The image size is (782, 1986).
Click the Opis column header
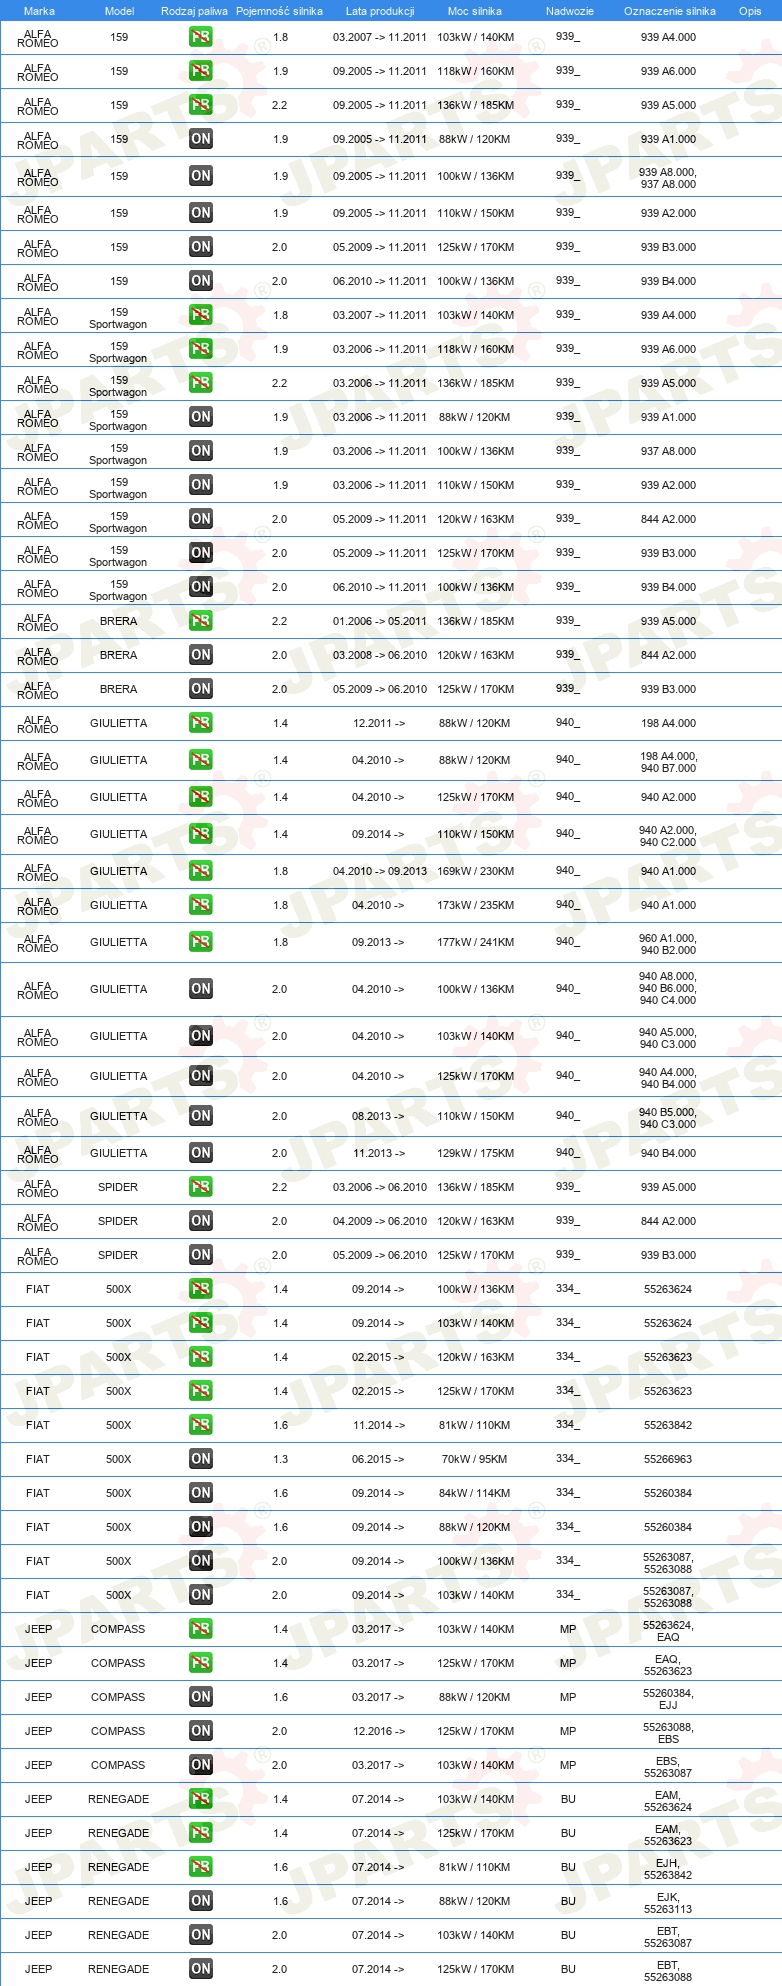[x=750, y=11]
